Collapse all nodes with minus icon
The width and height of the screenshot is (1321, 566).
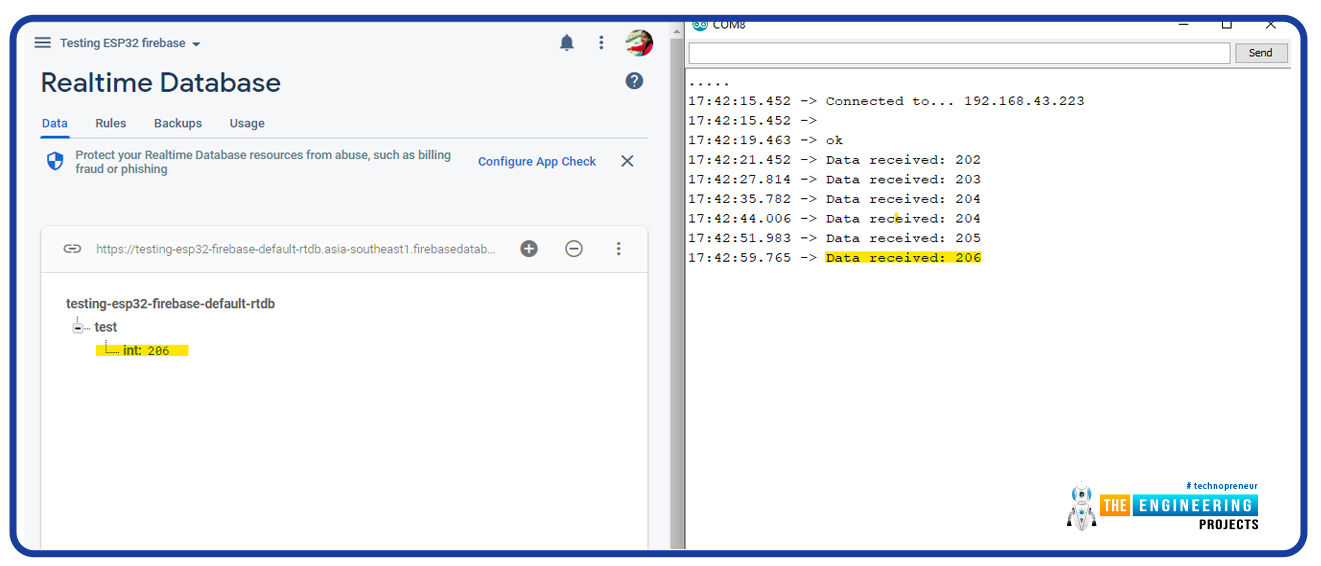(574, 249)
